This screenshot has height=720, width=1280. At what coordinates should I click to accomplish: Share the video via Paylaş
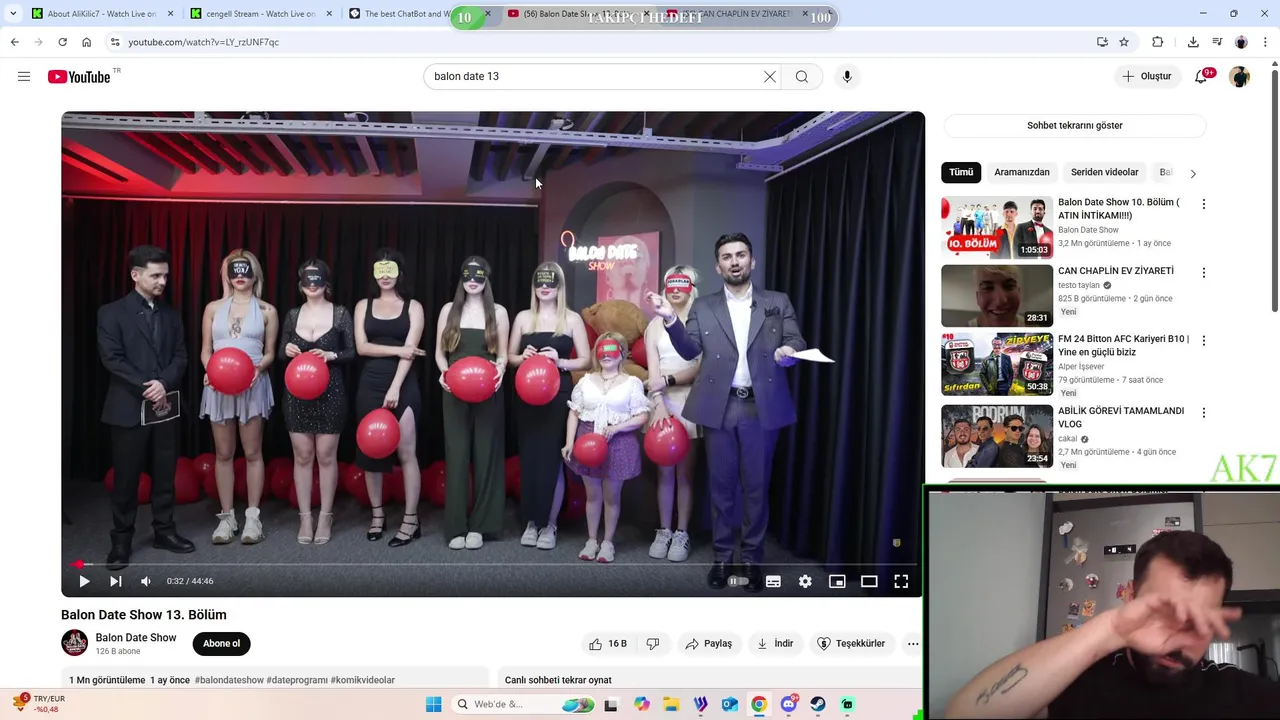point(708,644)
